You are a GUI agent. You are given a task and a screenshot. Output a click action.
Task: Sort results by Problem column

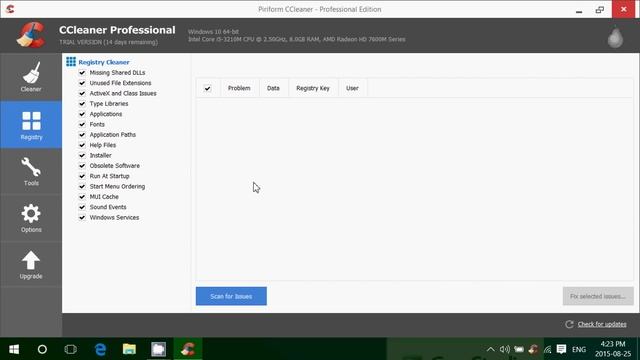tap(239, 88)
